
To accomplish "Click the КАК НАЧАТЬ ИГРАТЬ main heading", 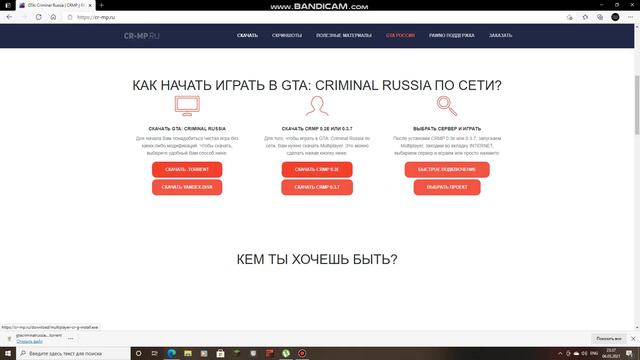I will point(317,85).
